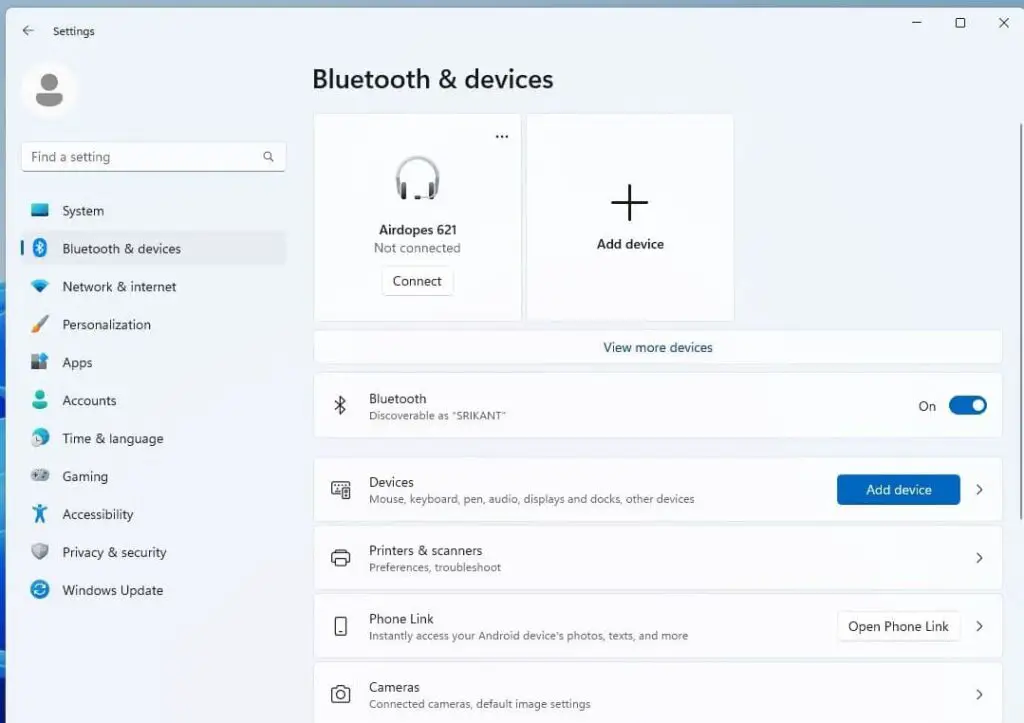Connect to the Airdopes 621 headphones
Viewport: 1024px width, 723px height.
tap(417, 281)
